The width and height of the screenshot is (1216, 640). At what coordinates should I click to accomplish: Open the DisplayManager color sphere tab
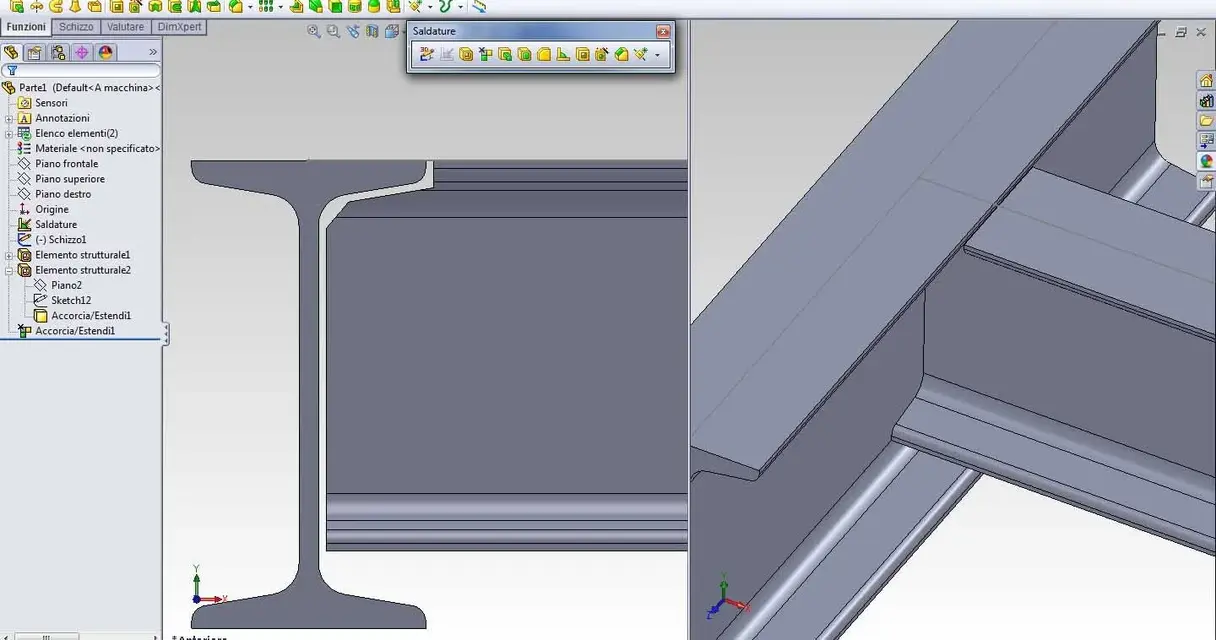click(105, 52)
